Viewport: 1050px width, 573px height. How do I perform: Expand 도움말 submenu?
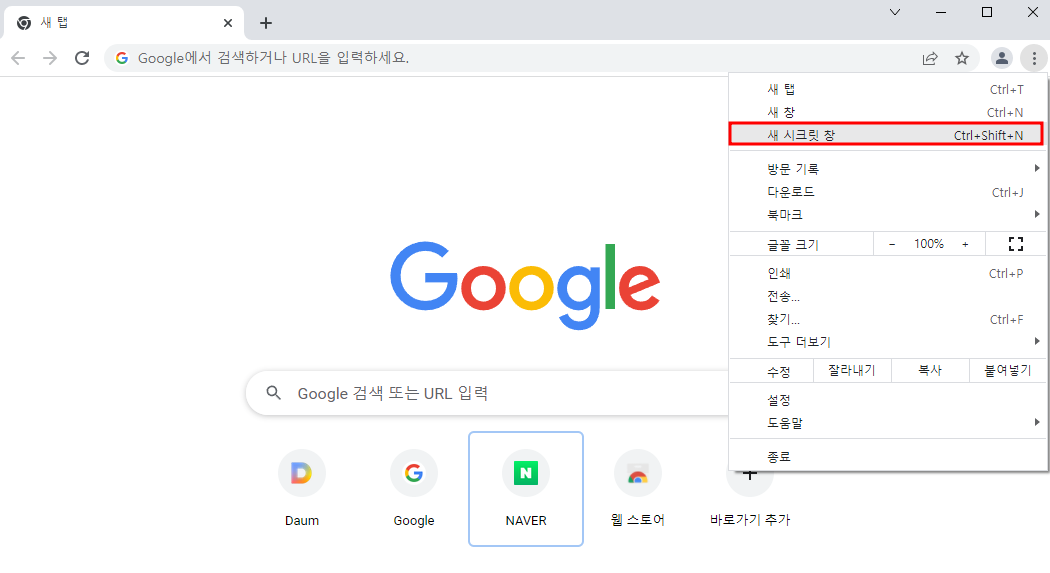point(888,423)
